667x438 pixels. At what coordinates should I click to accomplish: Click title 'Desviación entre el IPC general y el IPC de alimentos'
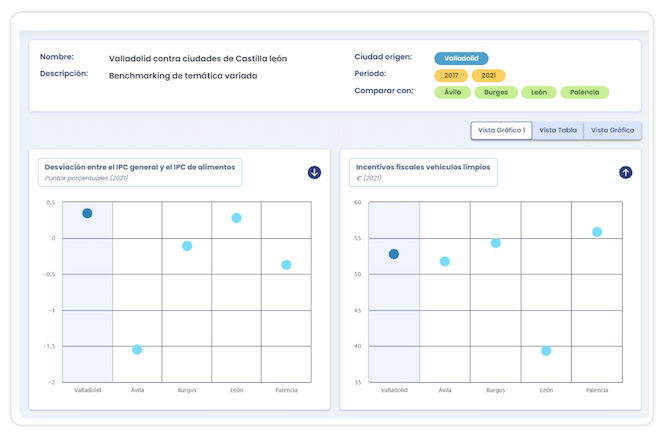pos(140,167)
